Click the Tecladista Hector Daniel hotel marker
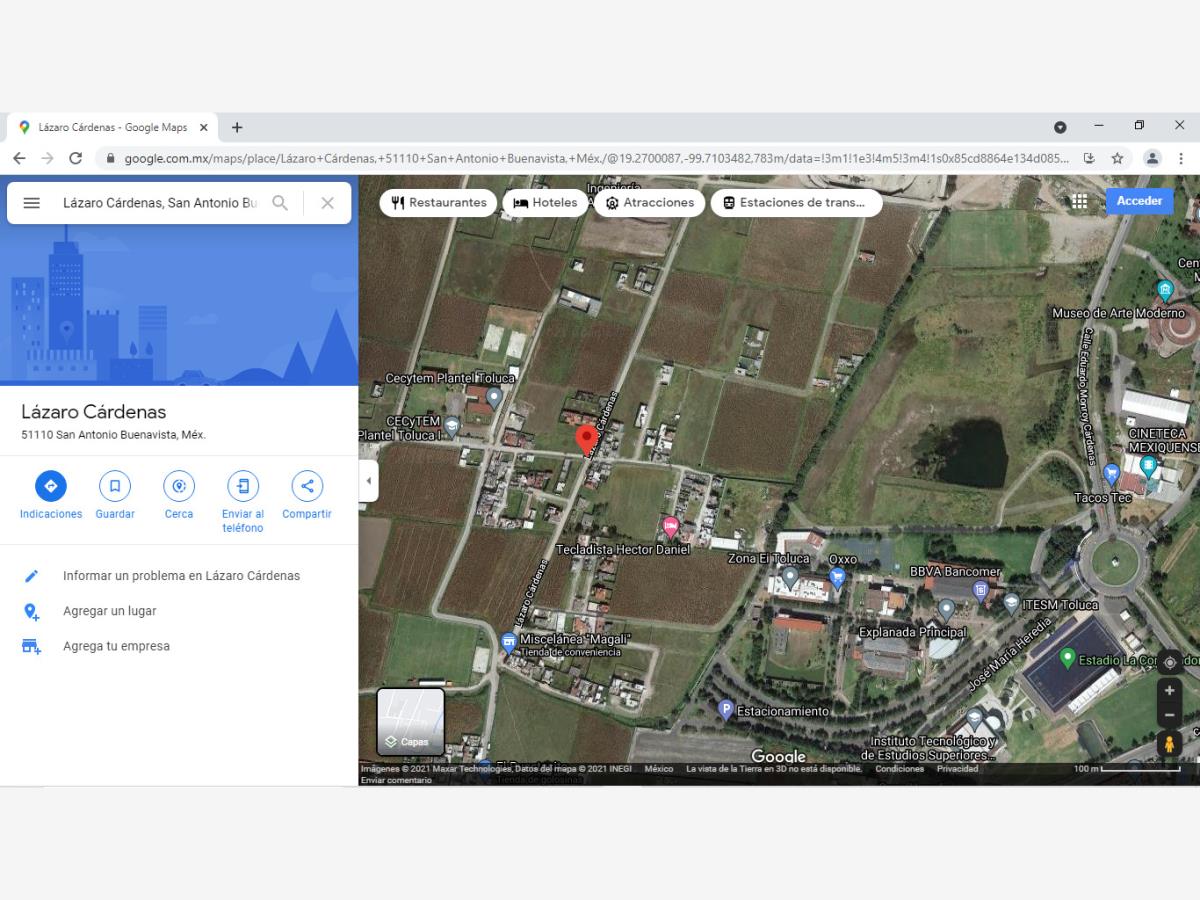The image size is (1200, 900). coord(671,526)
